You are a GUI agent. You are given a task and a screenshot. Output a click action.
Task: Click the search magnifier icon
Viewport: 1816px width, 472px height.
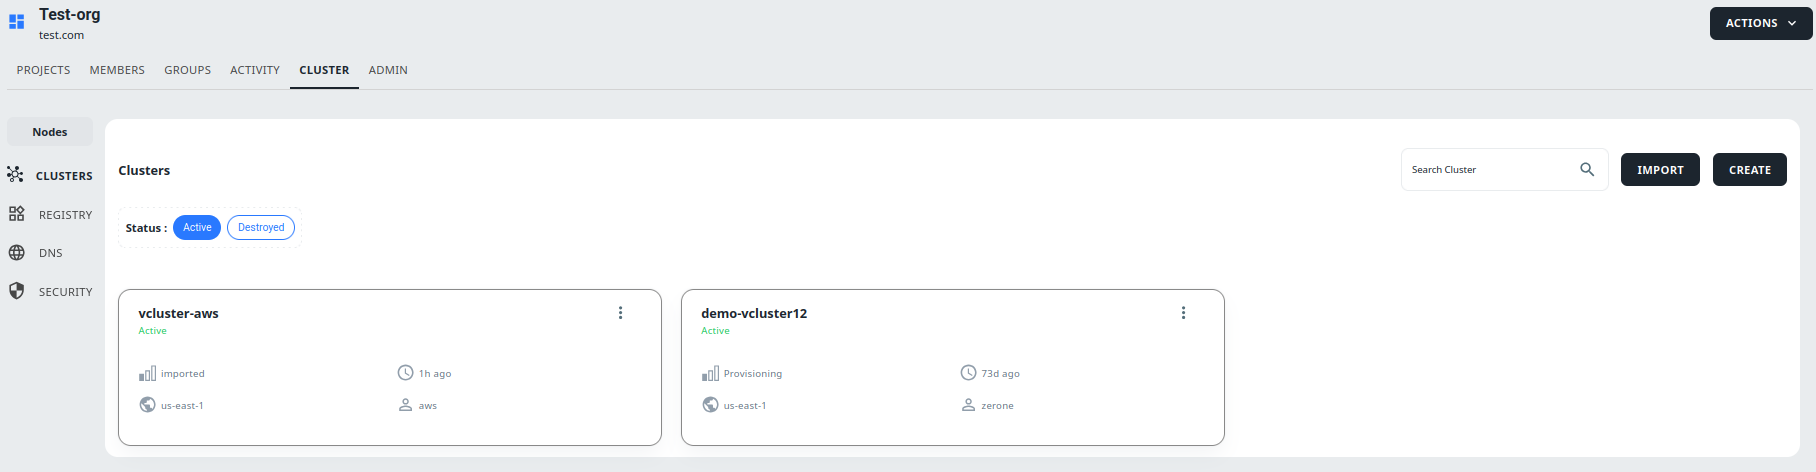coord(1587,170)
